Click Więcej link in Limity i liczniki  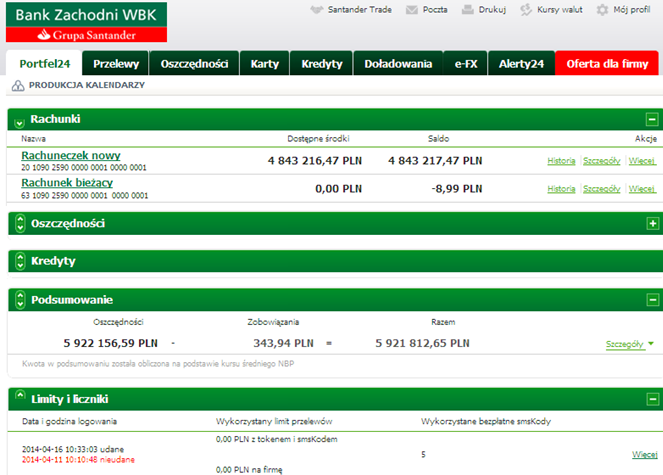click(x=644, y=454)
